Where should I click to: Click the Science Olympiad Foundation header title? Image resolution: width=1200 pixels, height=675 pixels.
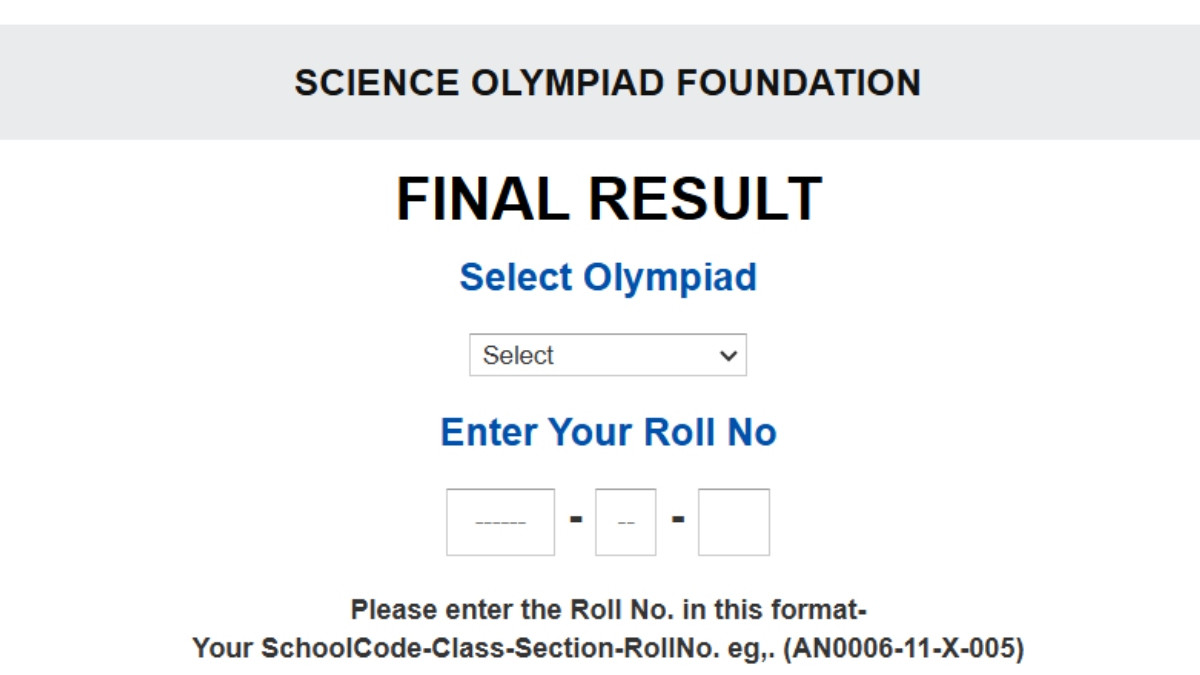click(x=607, y=82)
